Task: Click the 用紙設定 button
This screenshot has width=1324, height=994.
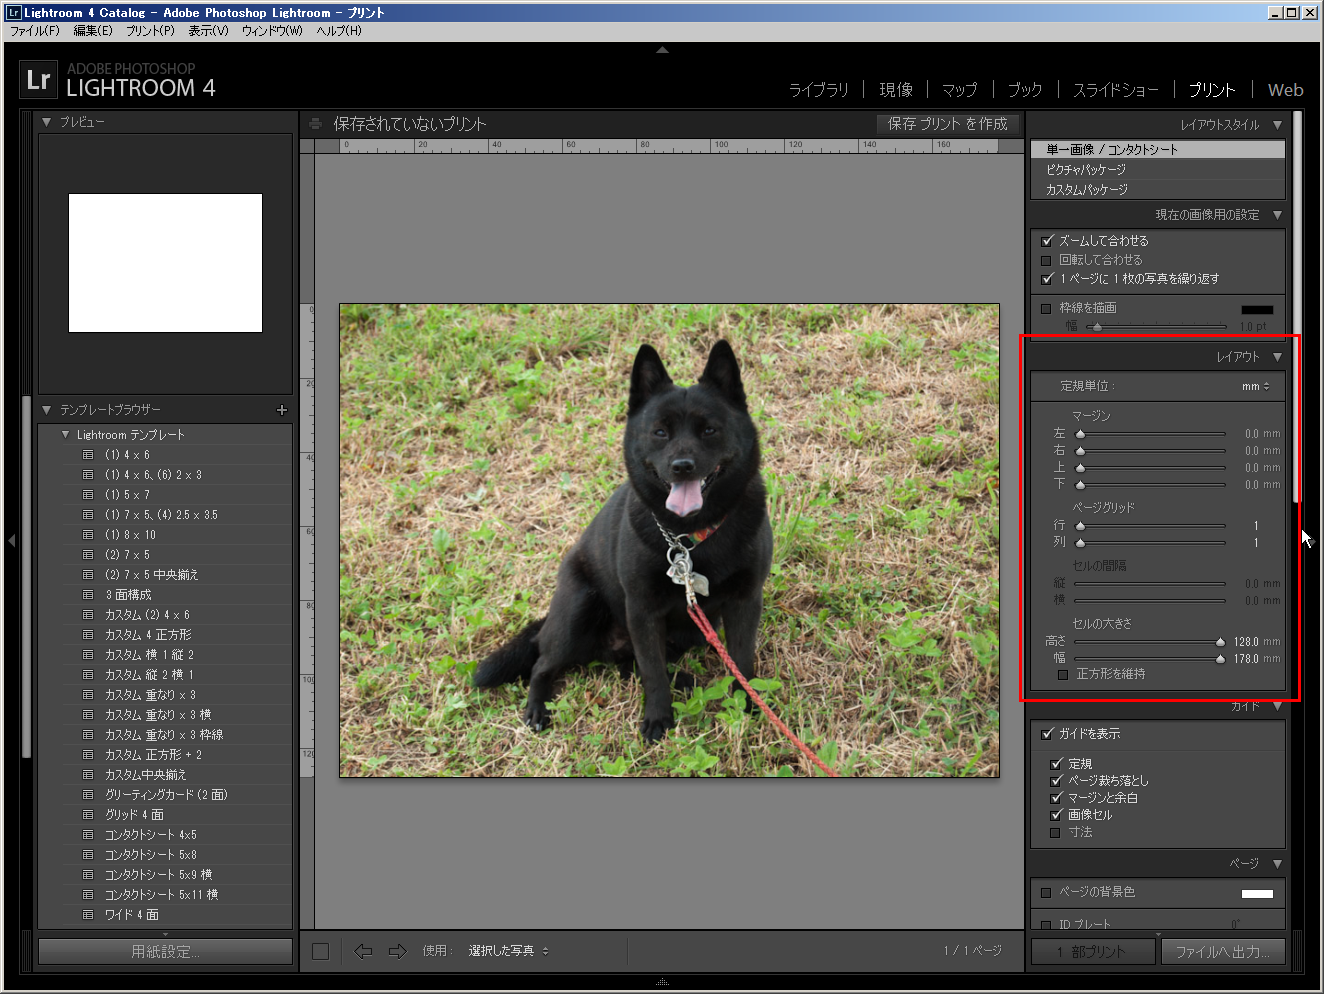Action: [x=165, y=952]
